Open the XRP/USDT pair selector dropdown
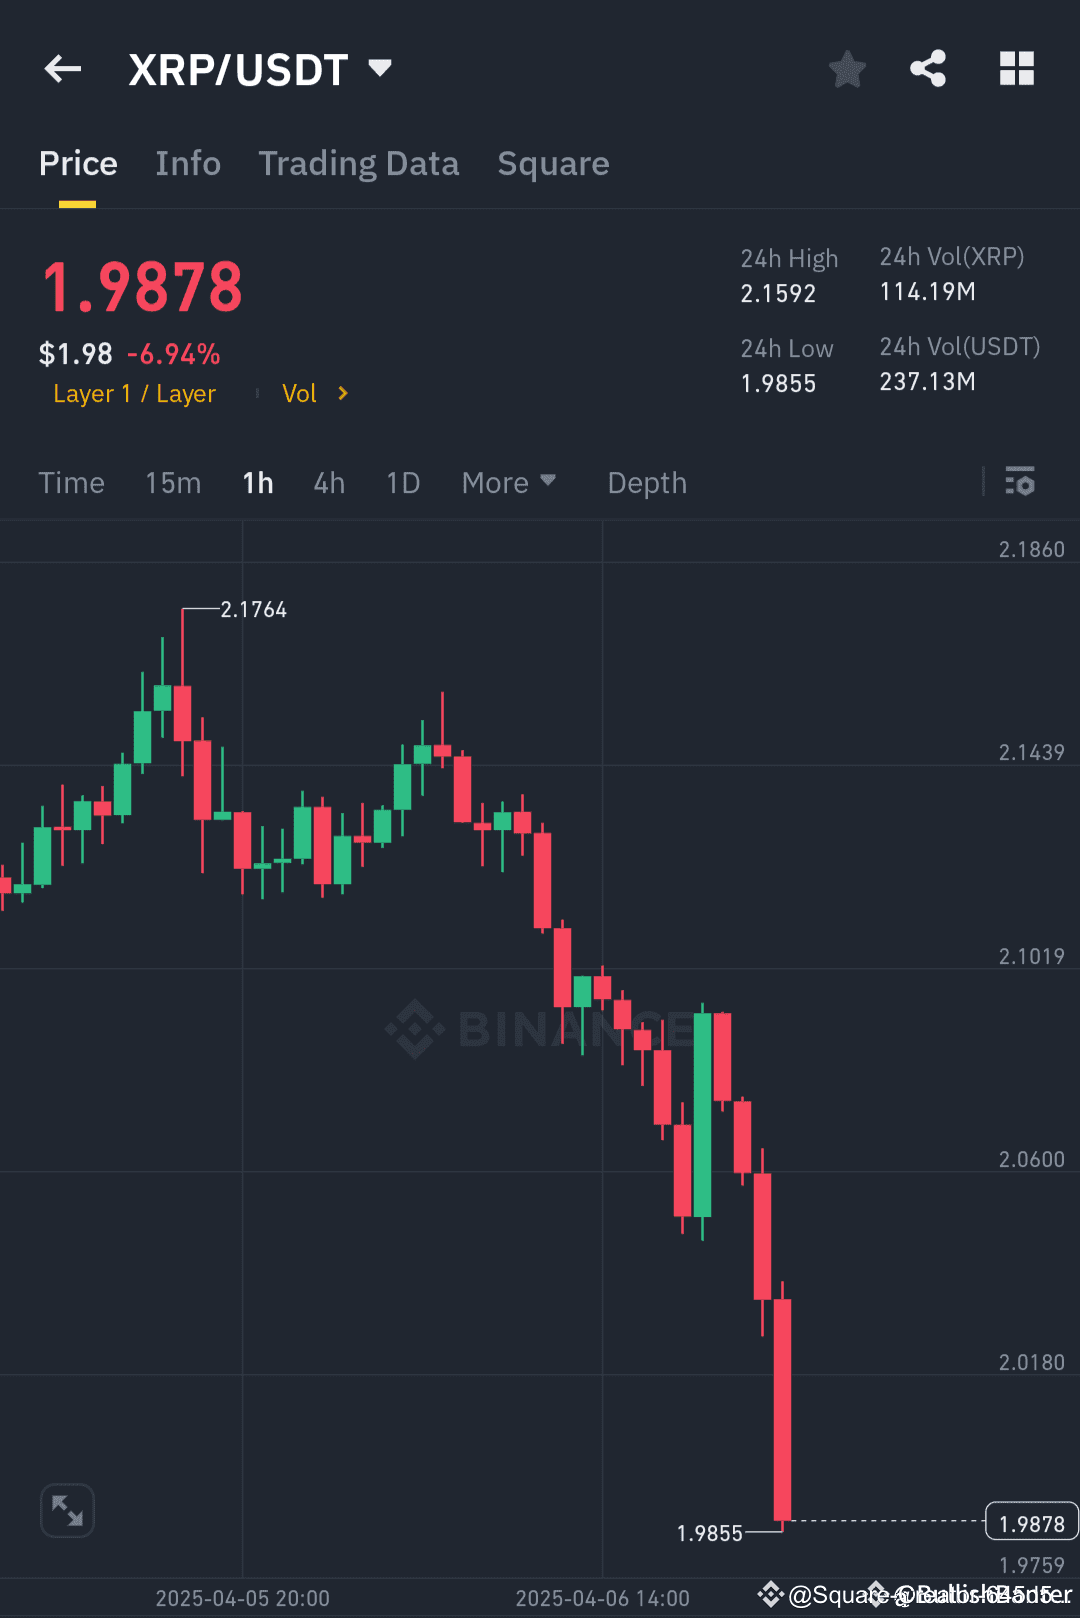 [379, 68]
